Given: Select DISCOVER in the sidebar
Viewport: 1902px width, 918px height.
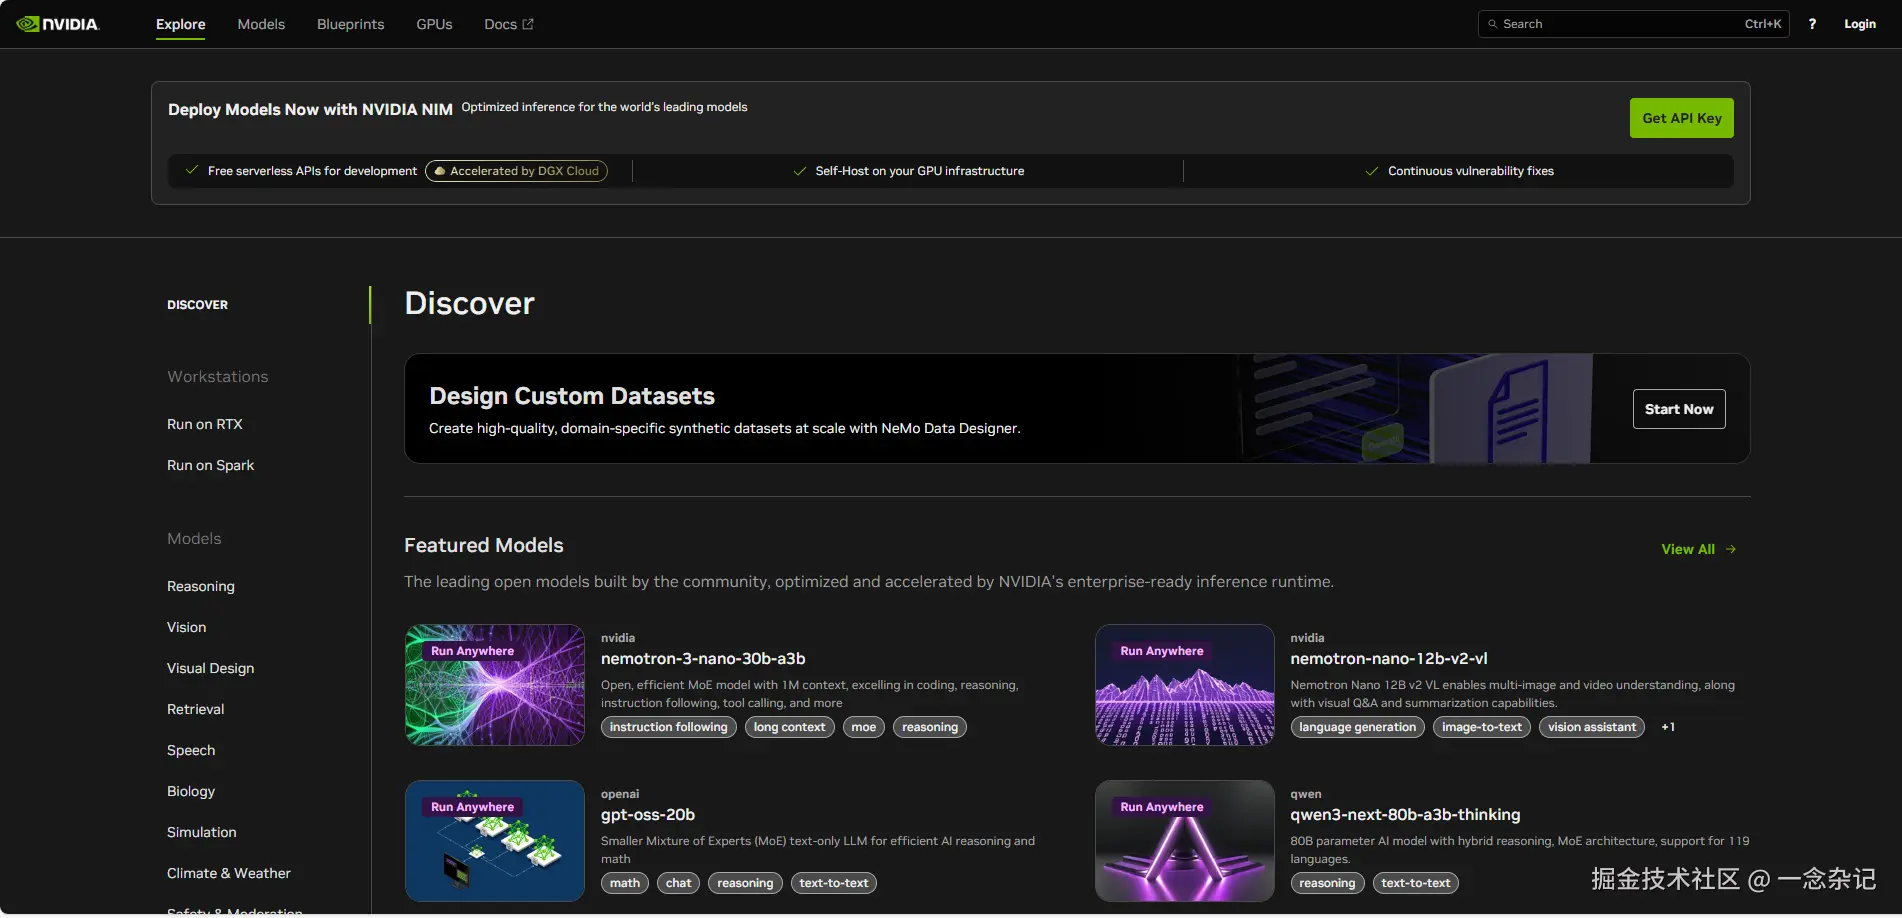Looking at the screenshot, I should tap(197, 305).
